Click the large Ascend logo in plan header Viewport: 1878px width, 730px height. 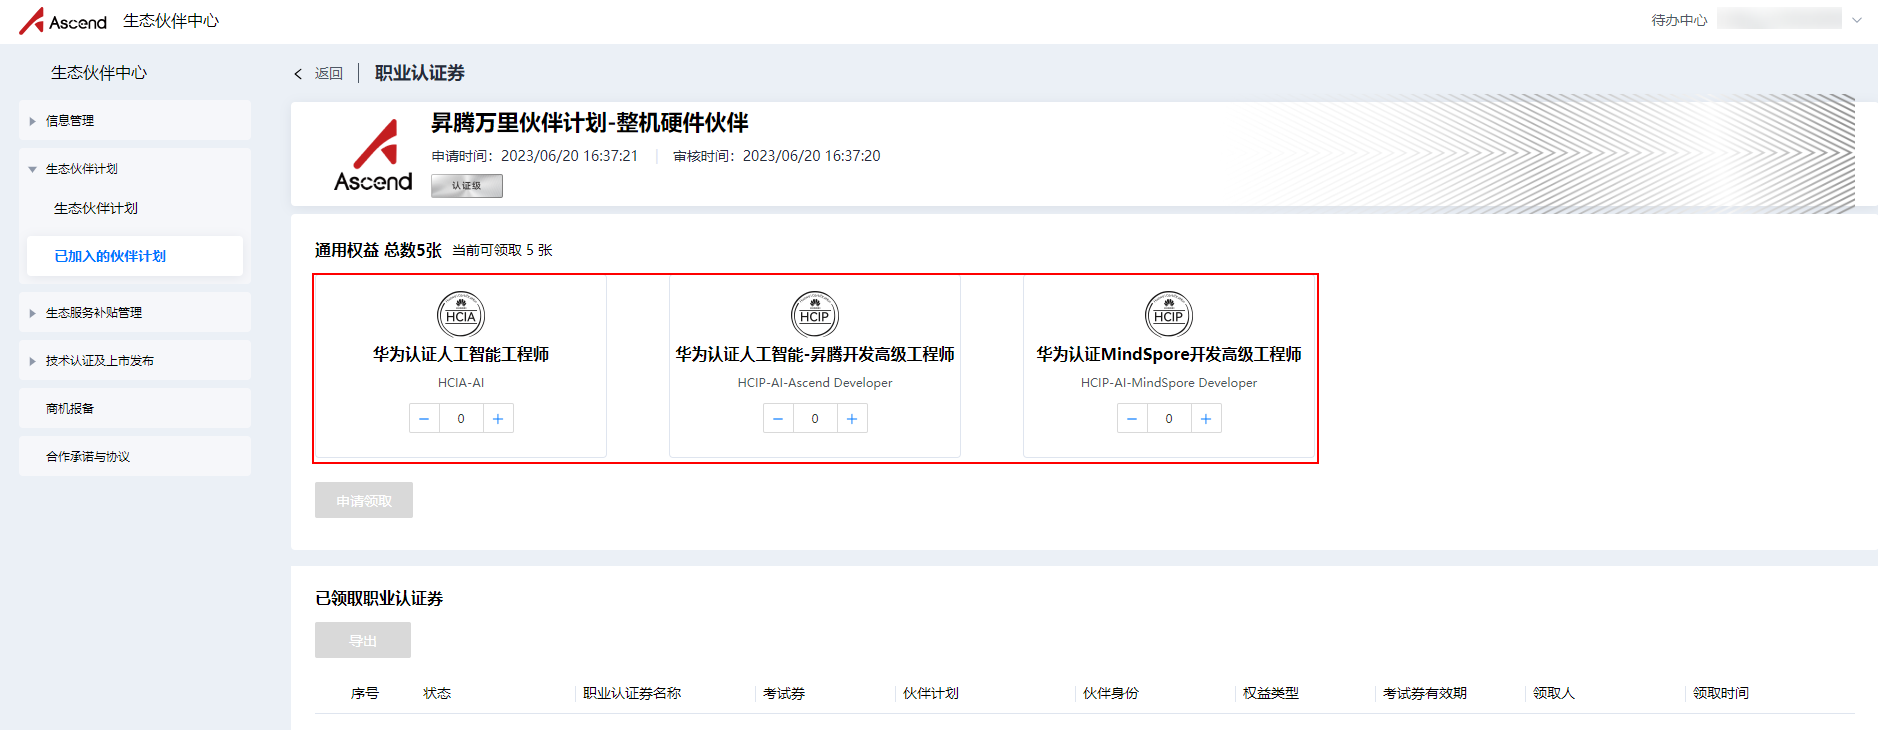(373, 155)
